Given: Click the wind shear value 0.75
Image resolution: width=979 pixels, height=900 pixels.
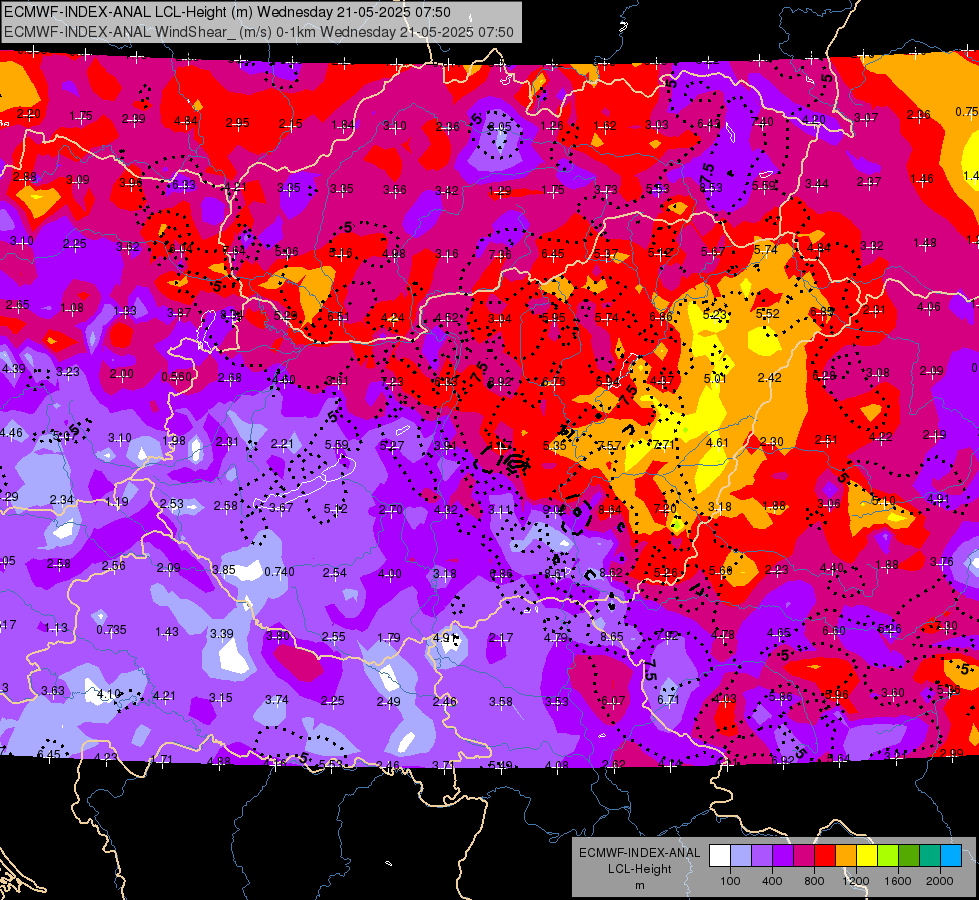Looking at the screenshot, I should click(967, 111).
